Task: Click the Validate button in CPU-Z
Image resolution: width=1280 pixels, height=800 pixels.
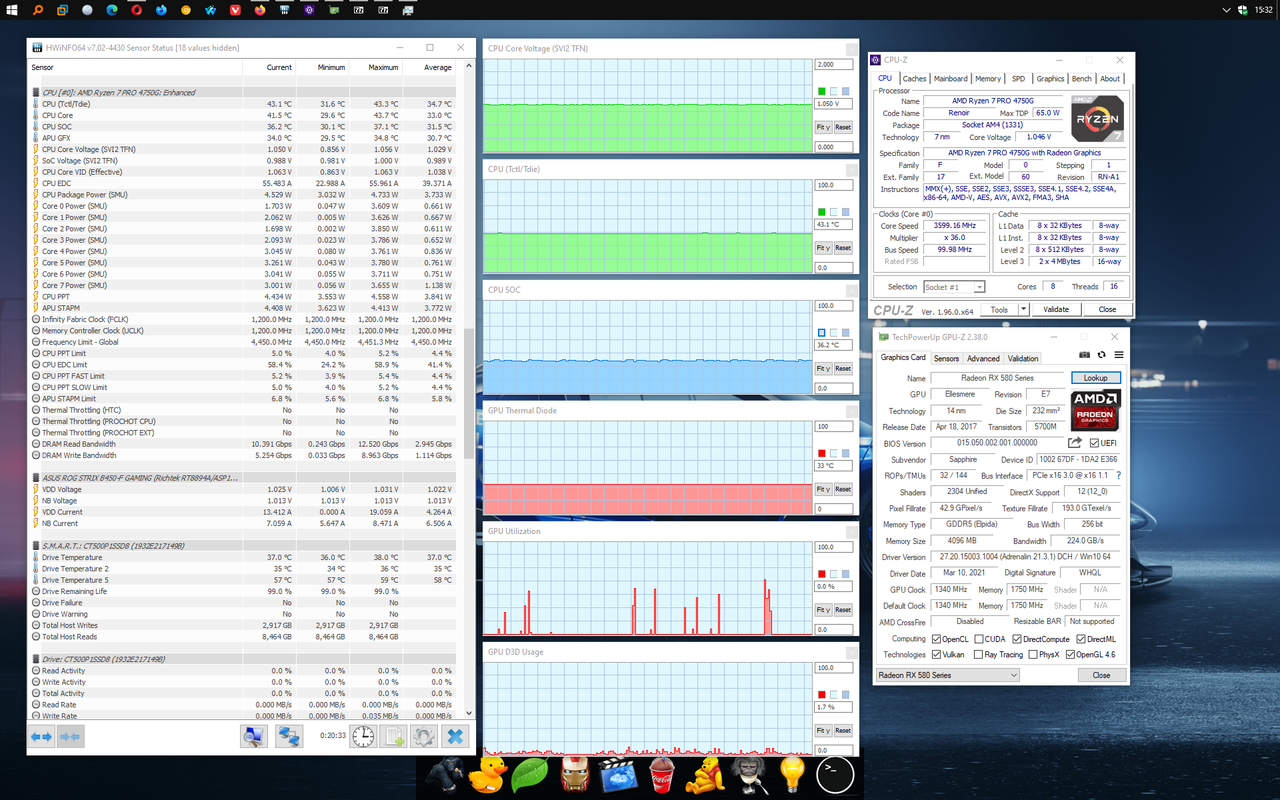Action: [1056, 310]
